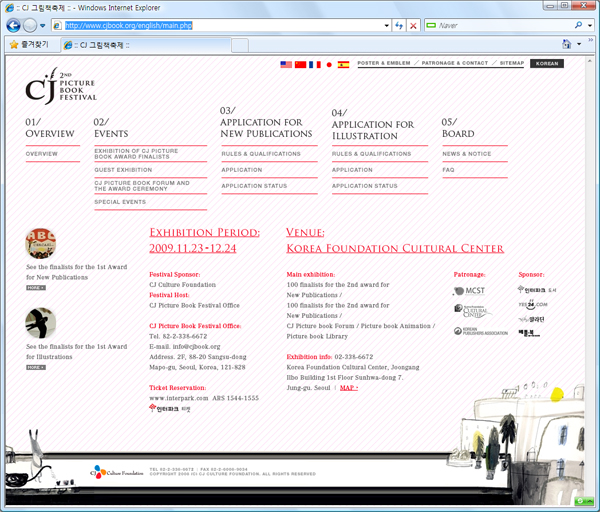Open the Special Events menu item

120,202
